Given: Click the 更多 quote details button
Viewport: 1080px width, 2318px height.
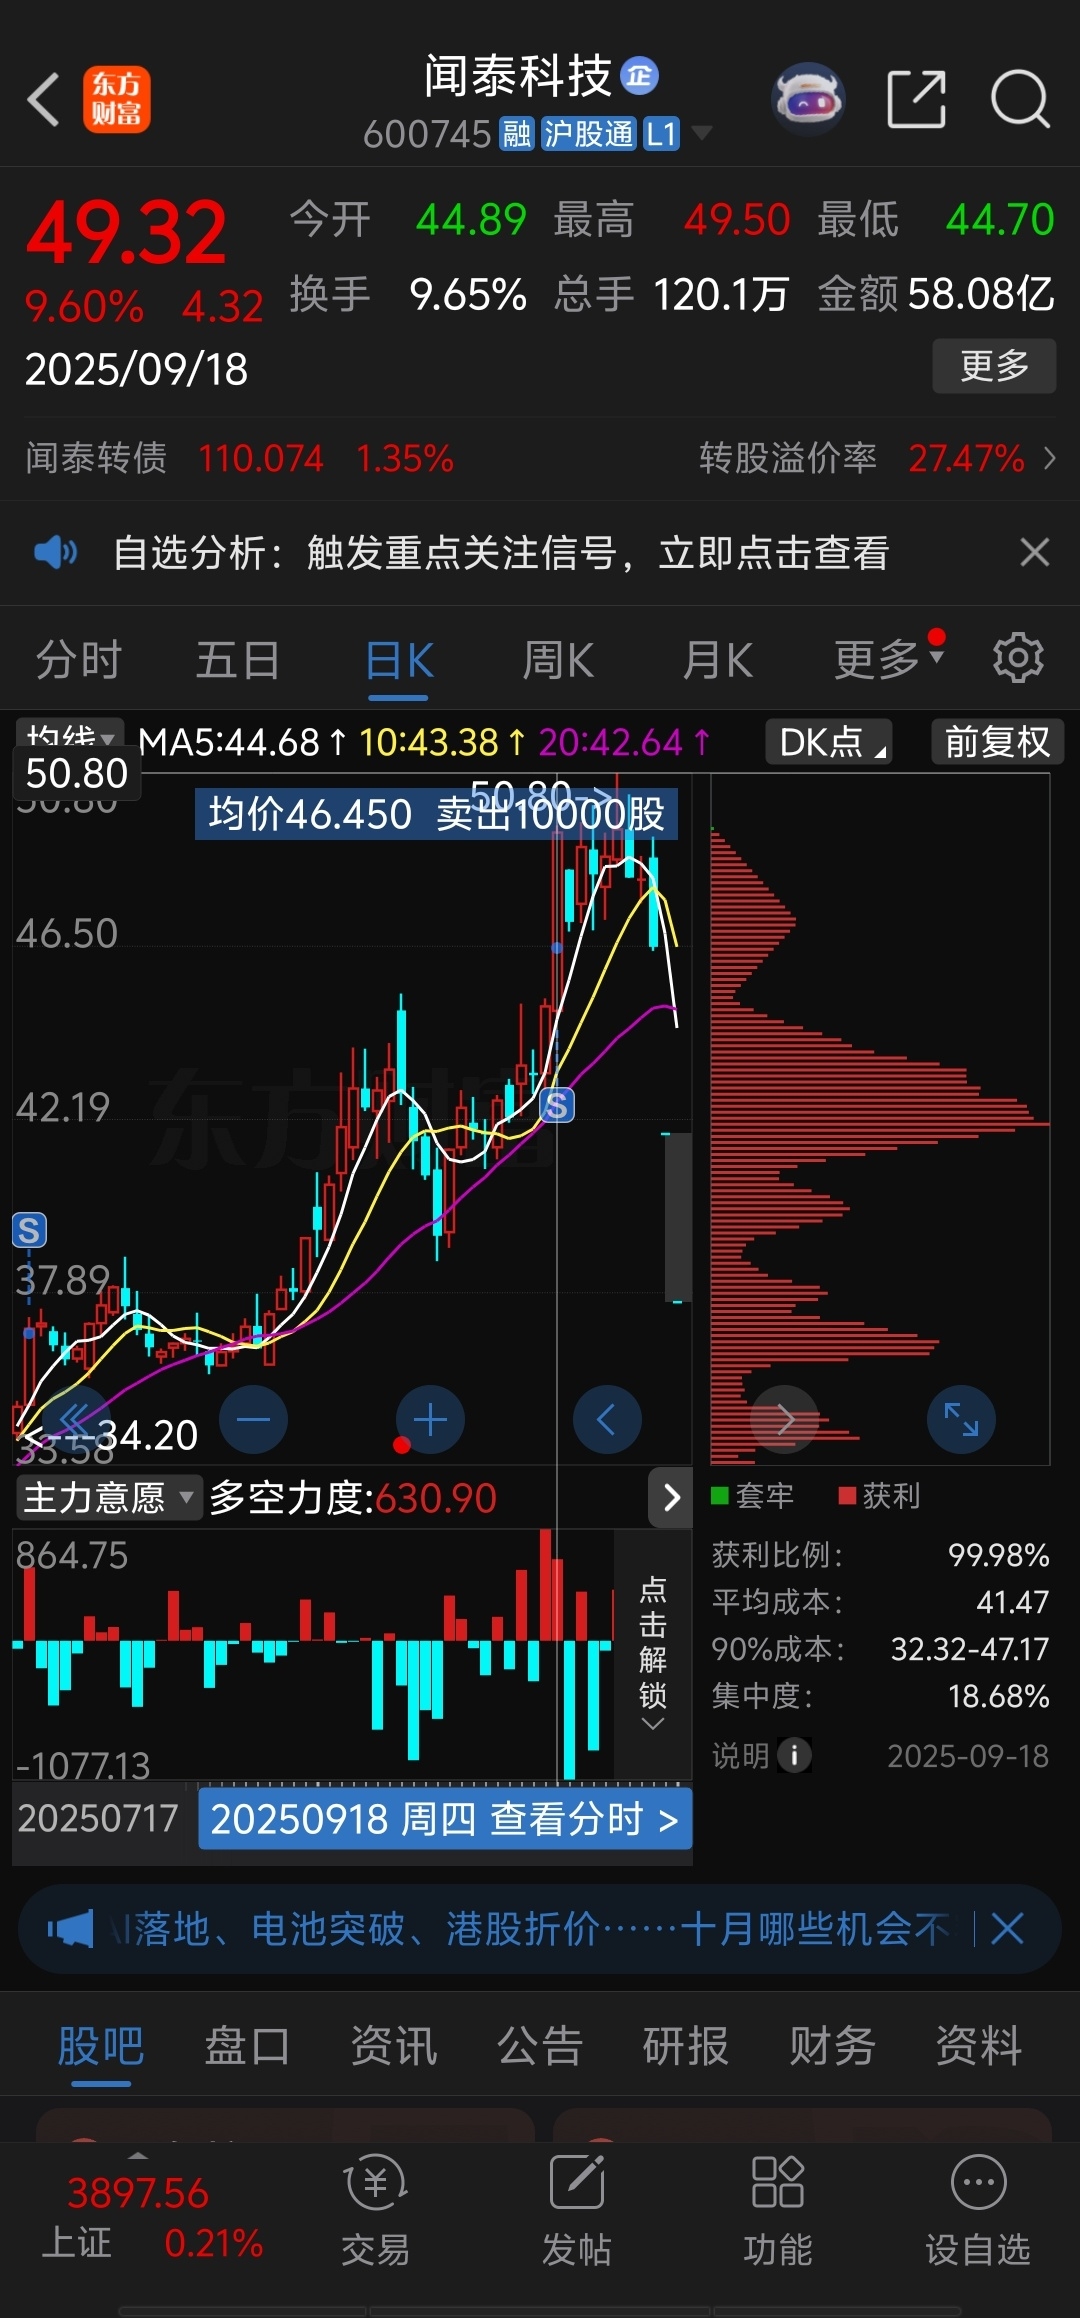Looking at the screenshot, I should pos(994,366).
